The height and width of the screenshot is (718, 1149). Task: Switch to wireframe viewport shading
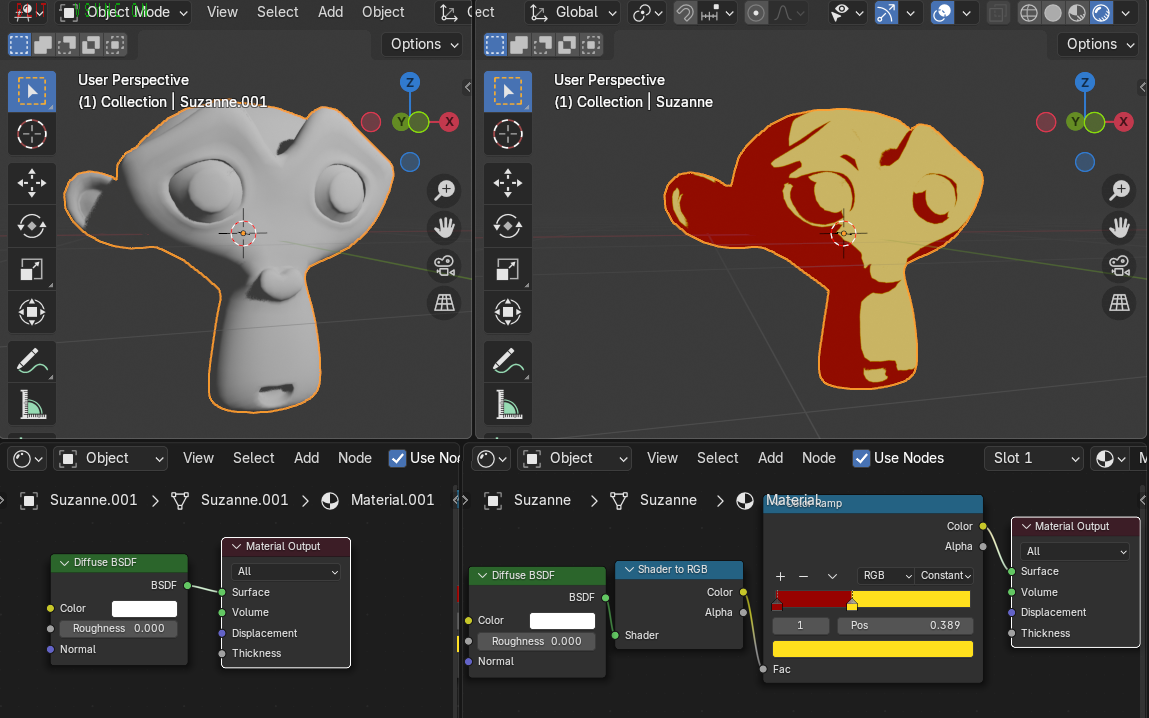1028,13
